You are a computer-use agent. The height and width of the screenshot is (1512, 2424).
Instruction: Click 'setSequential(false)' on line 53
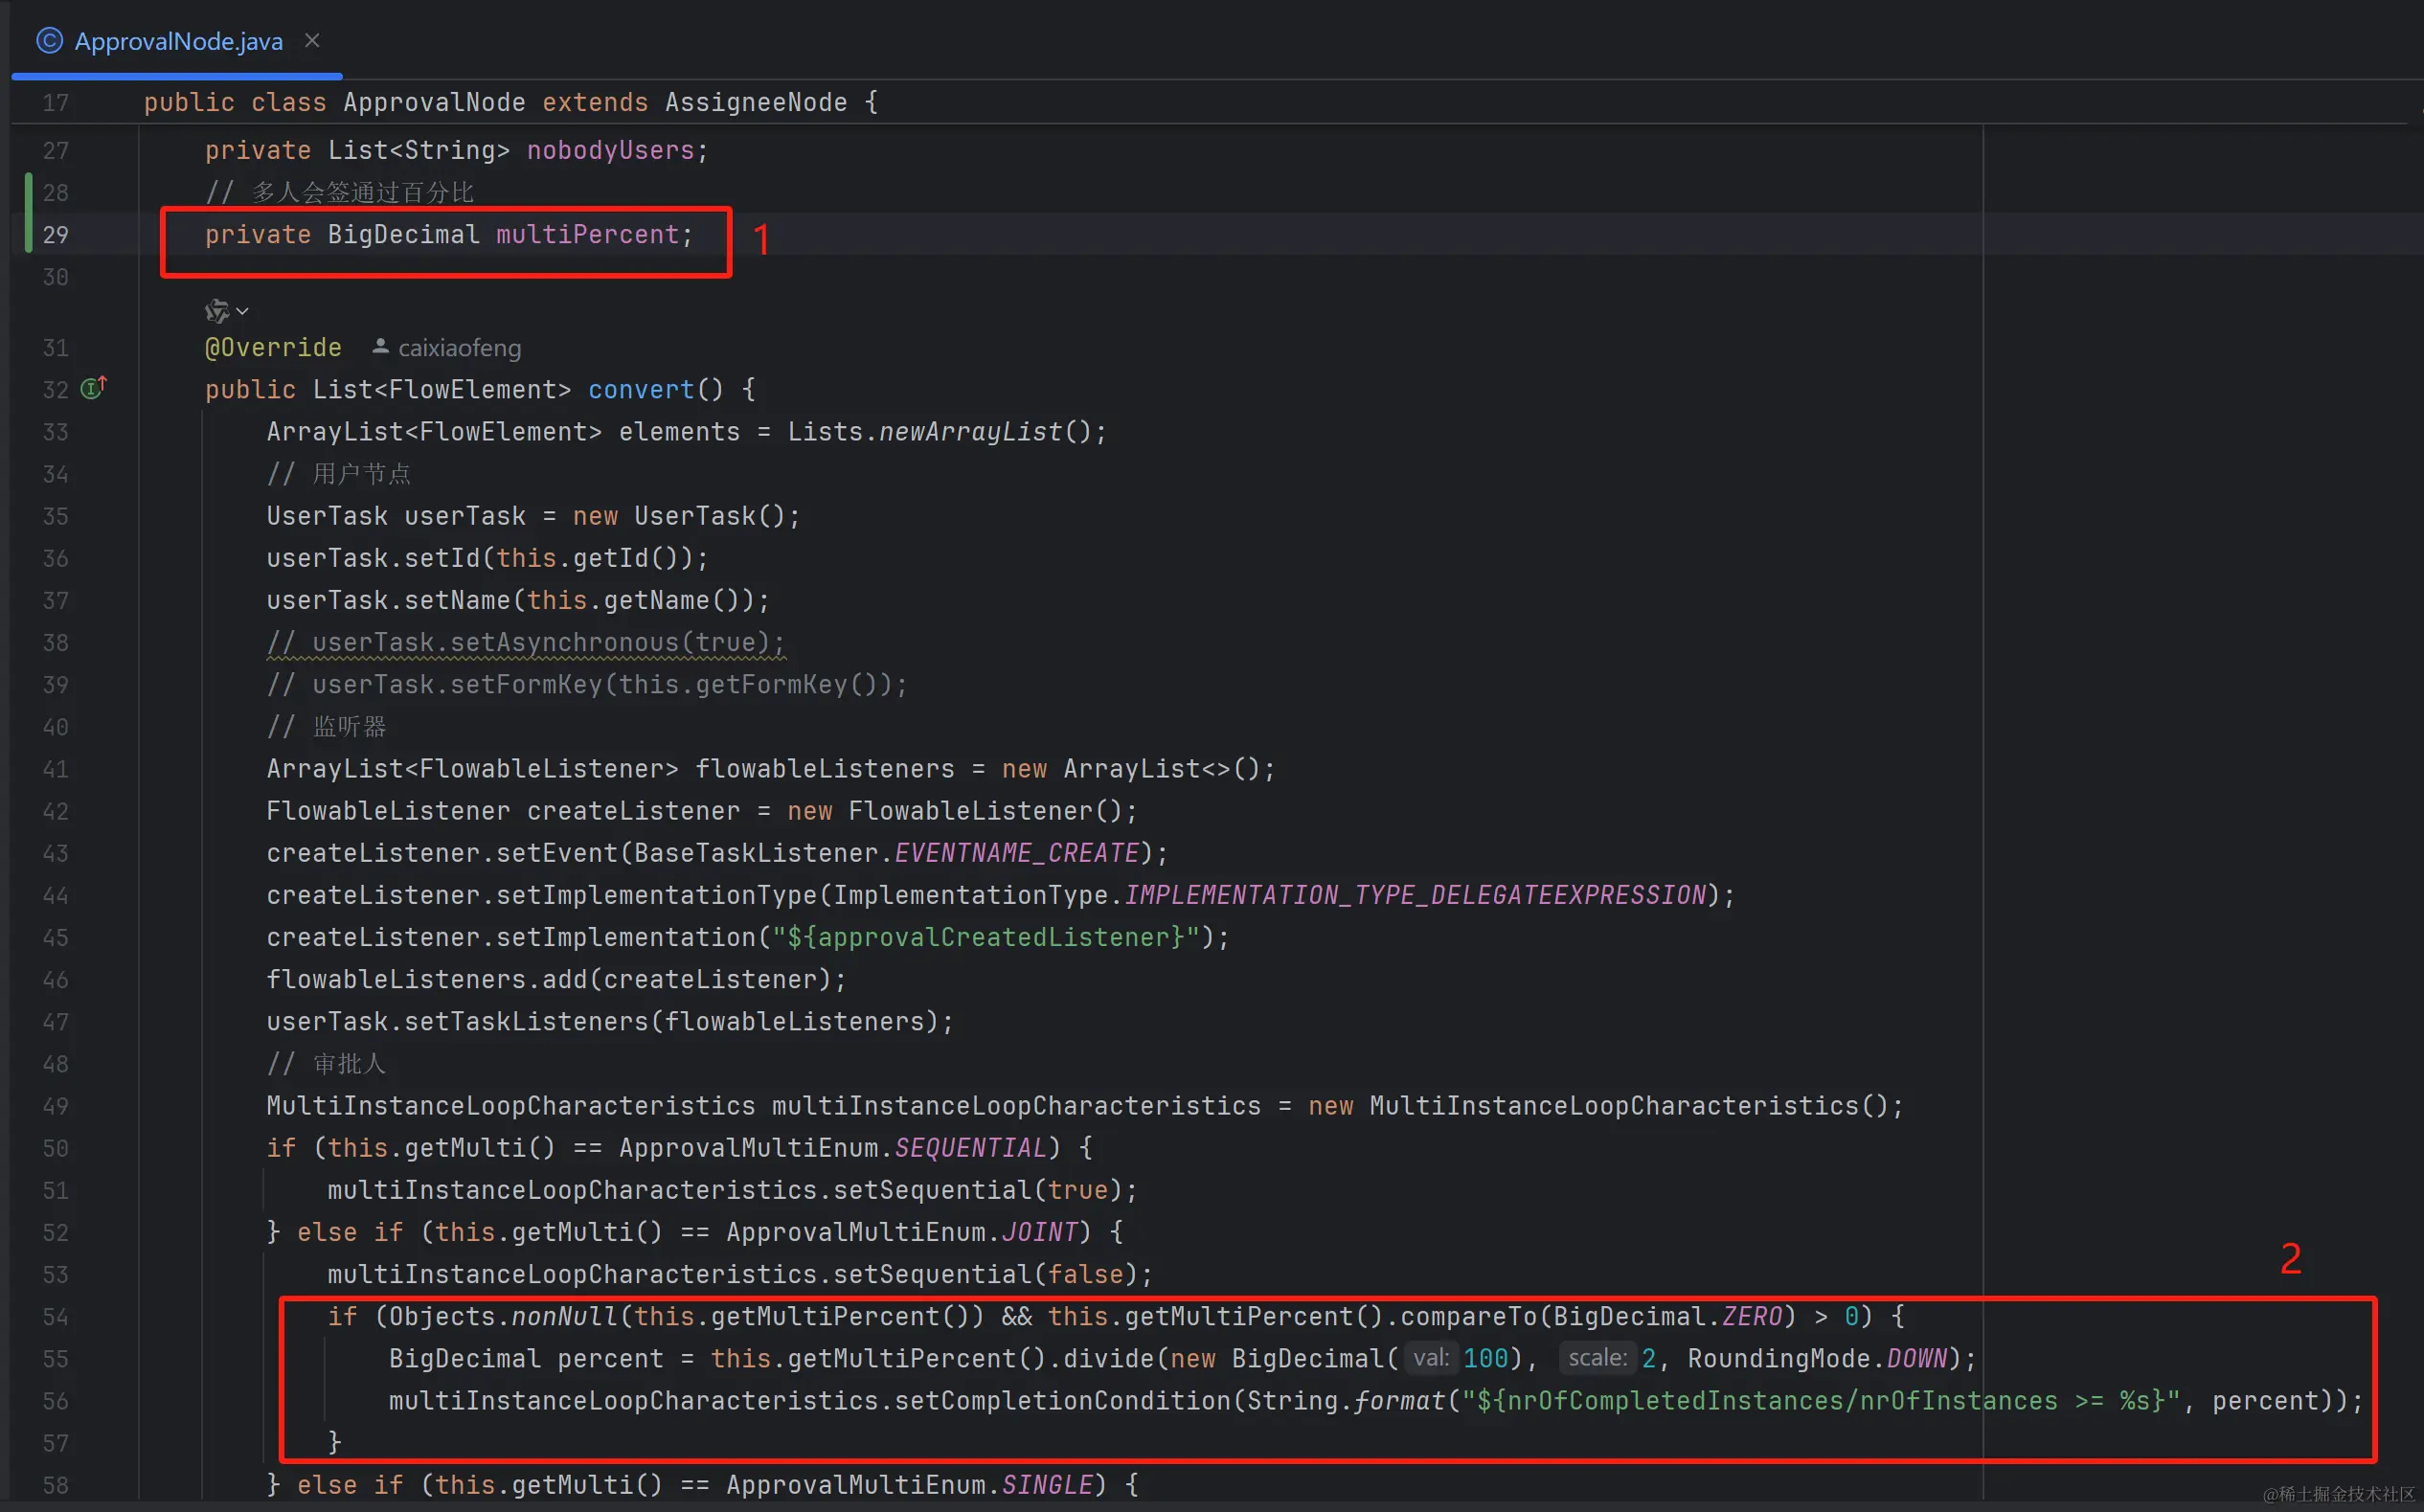point(986,1275)
